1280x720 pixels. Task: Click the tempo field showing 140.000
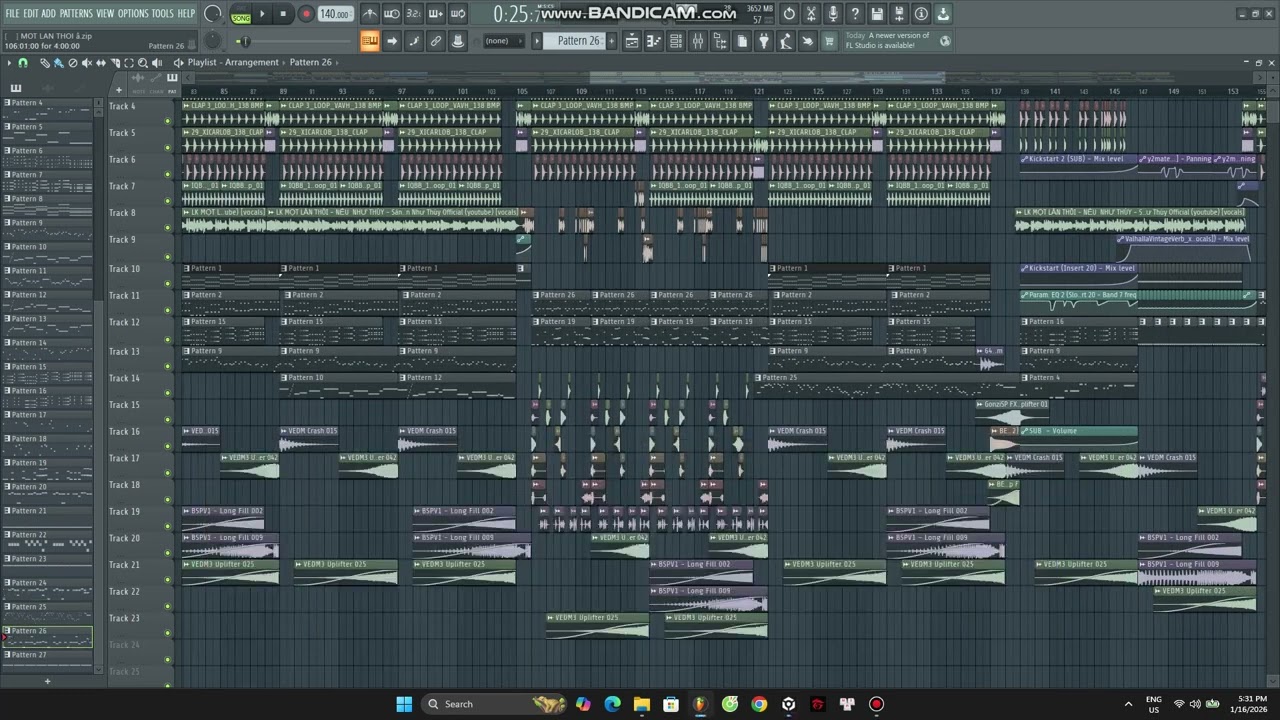[335, 14]
